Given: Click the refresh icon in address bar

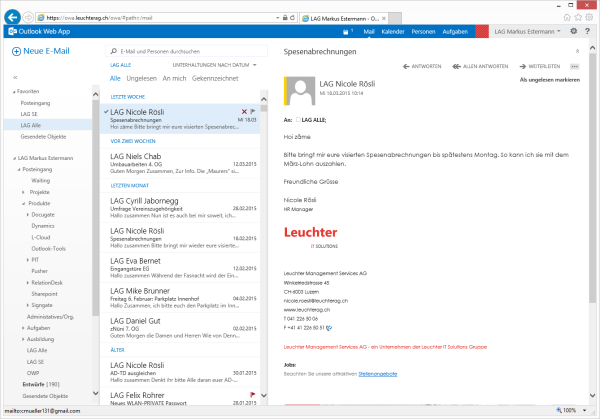Looking at the screenshot, I should point(292,18).
